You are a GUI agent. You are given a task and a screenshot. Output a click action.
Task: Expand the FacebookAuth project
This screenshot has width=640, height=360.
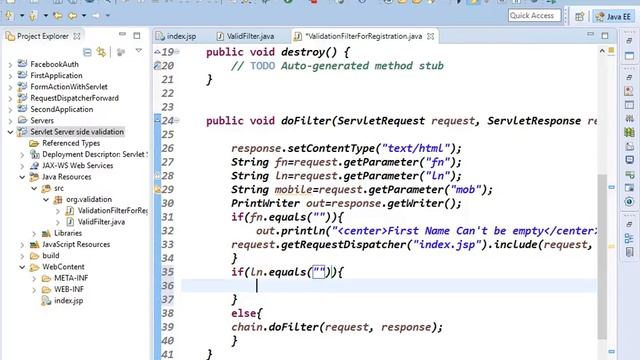click(10, 64)
